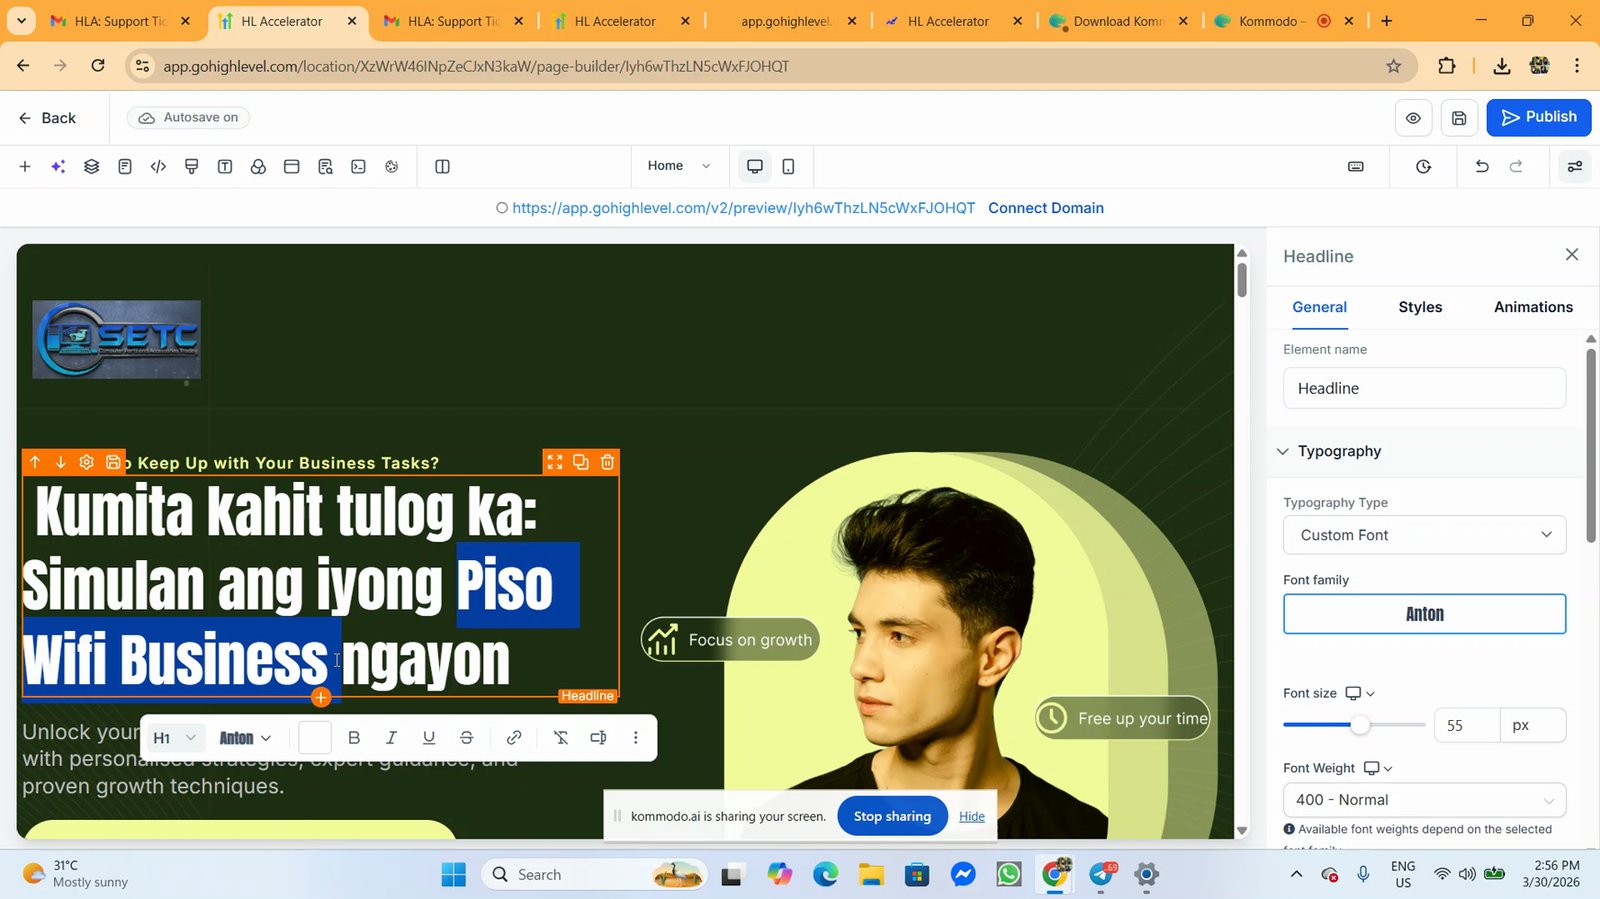Open the Font Weight dropdown

pos(1424,800)
